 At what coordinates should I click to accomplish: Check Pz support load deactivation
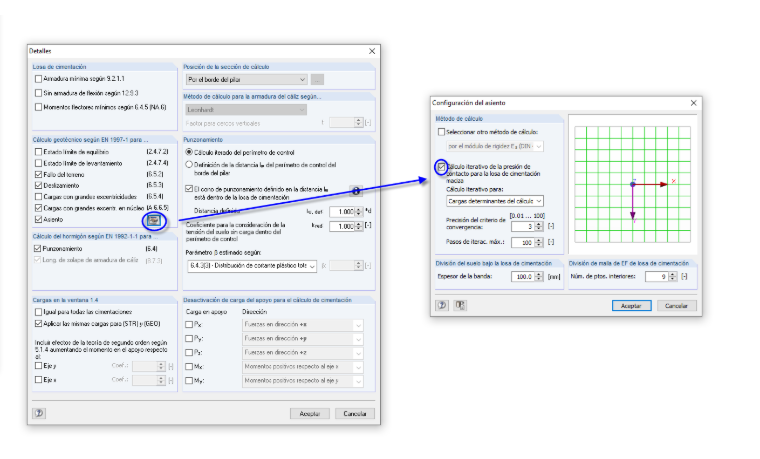click(x=189, y=352)
